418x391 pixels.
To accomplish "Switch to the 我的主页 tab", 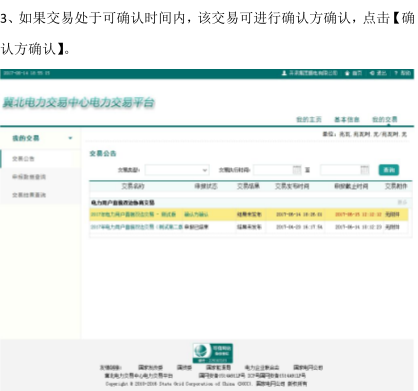I will coord(309,119).
